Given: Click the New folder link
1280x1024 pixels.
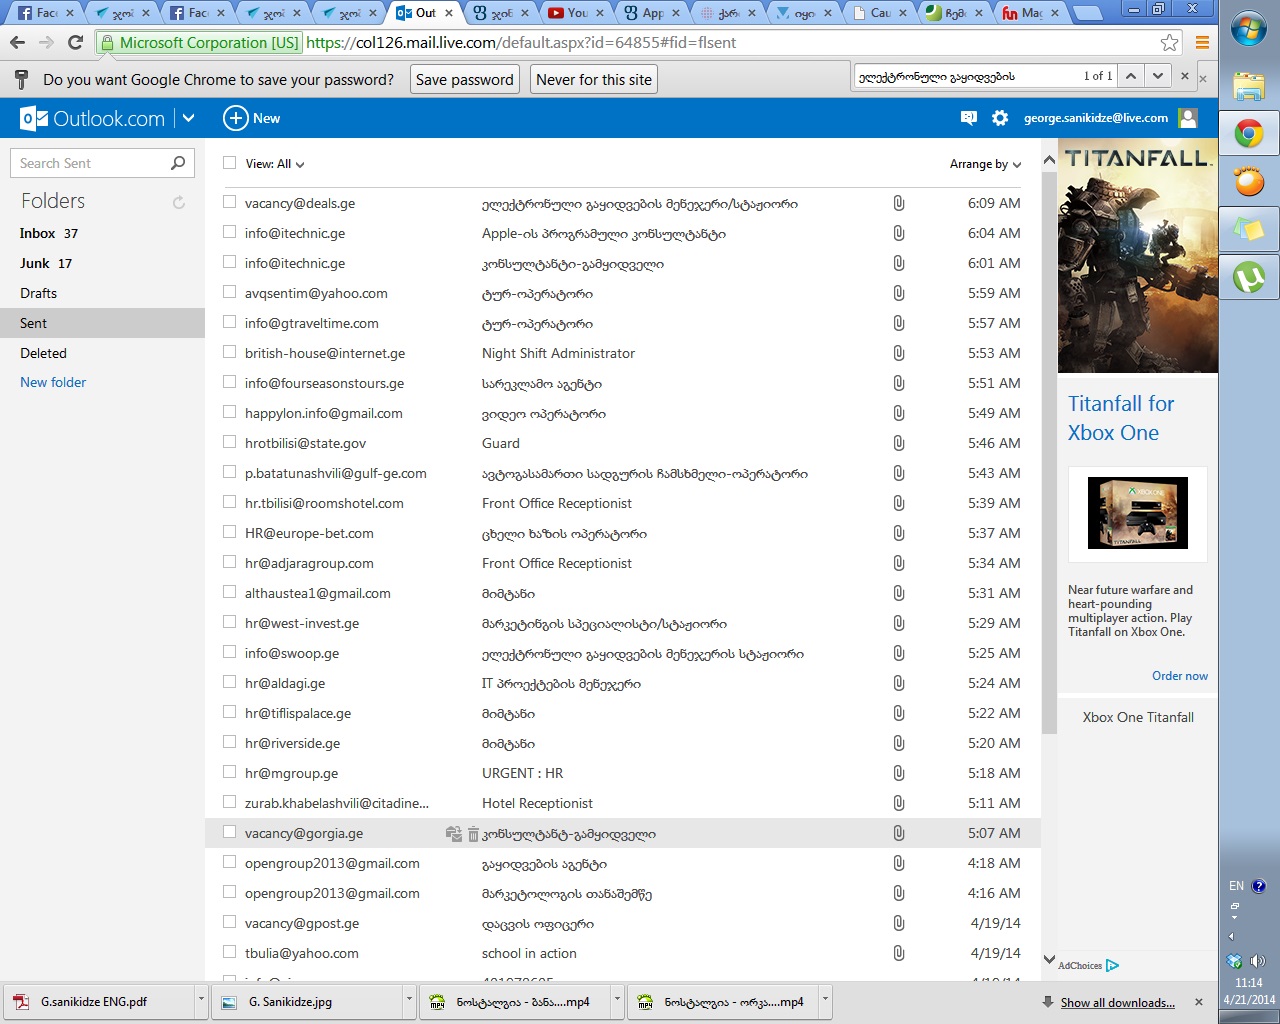Looking at the screenshot, I should coord(53,382).
